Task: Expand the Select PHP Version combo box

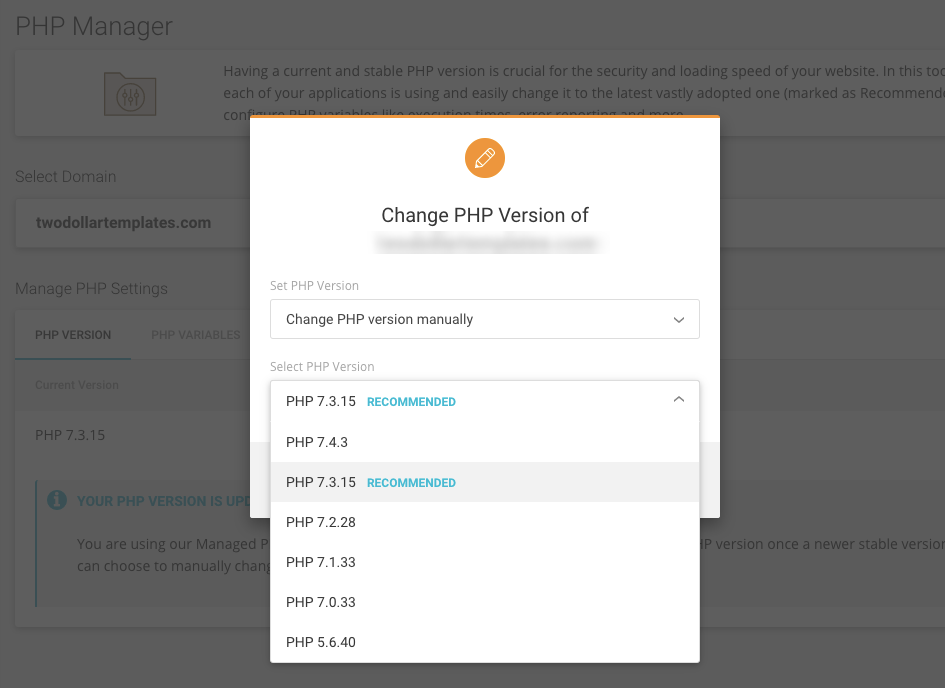Action: 484,398
